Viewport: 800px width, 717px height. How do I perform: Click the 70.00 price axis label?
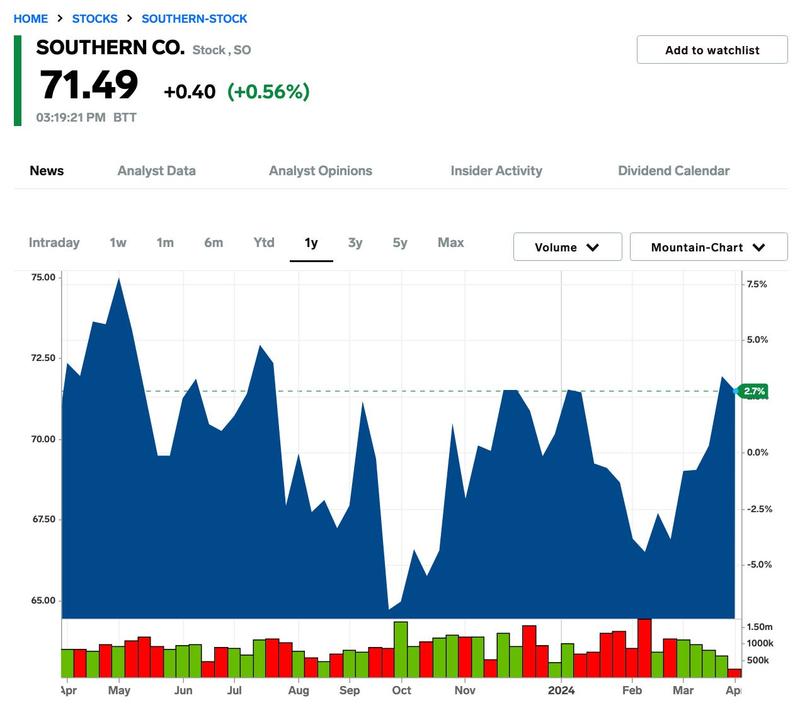43,439
